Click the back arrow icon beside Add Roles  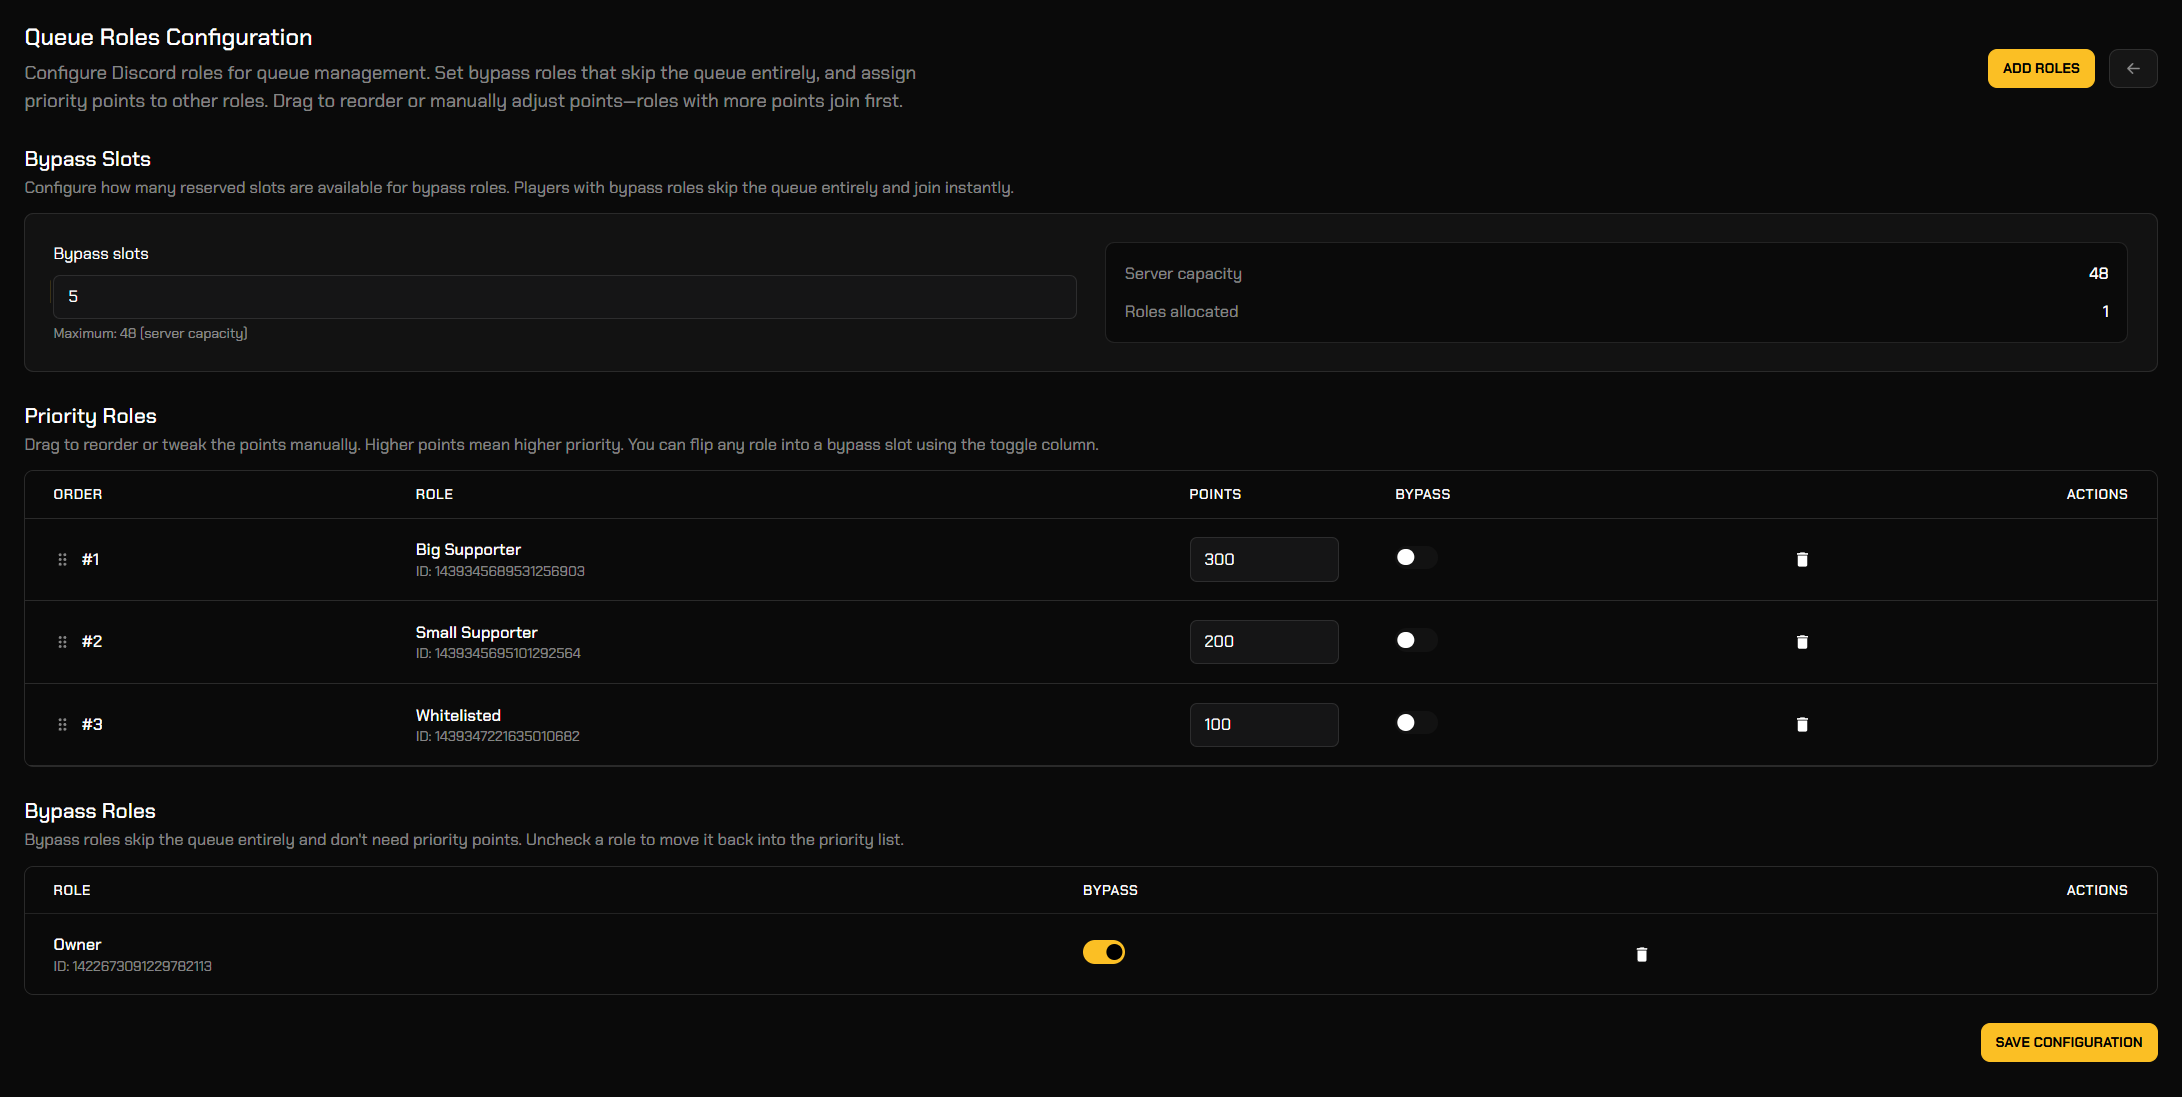click(2133, 68)
